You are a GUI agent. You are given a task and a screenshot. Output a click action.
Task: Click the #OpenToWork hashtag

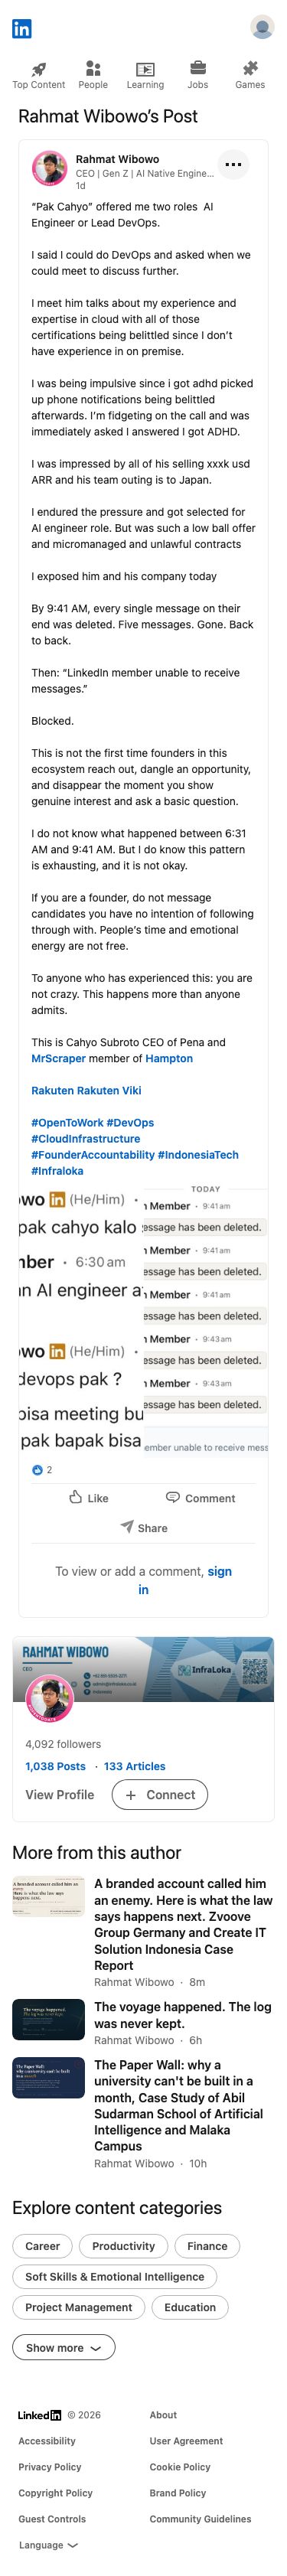(x=66, y=1122)
